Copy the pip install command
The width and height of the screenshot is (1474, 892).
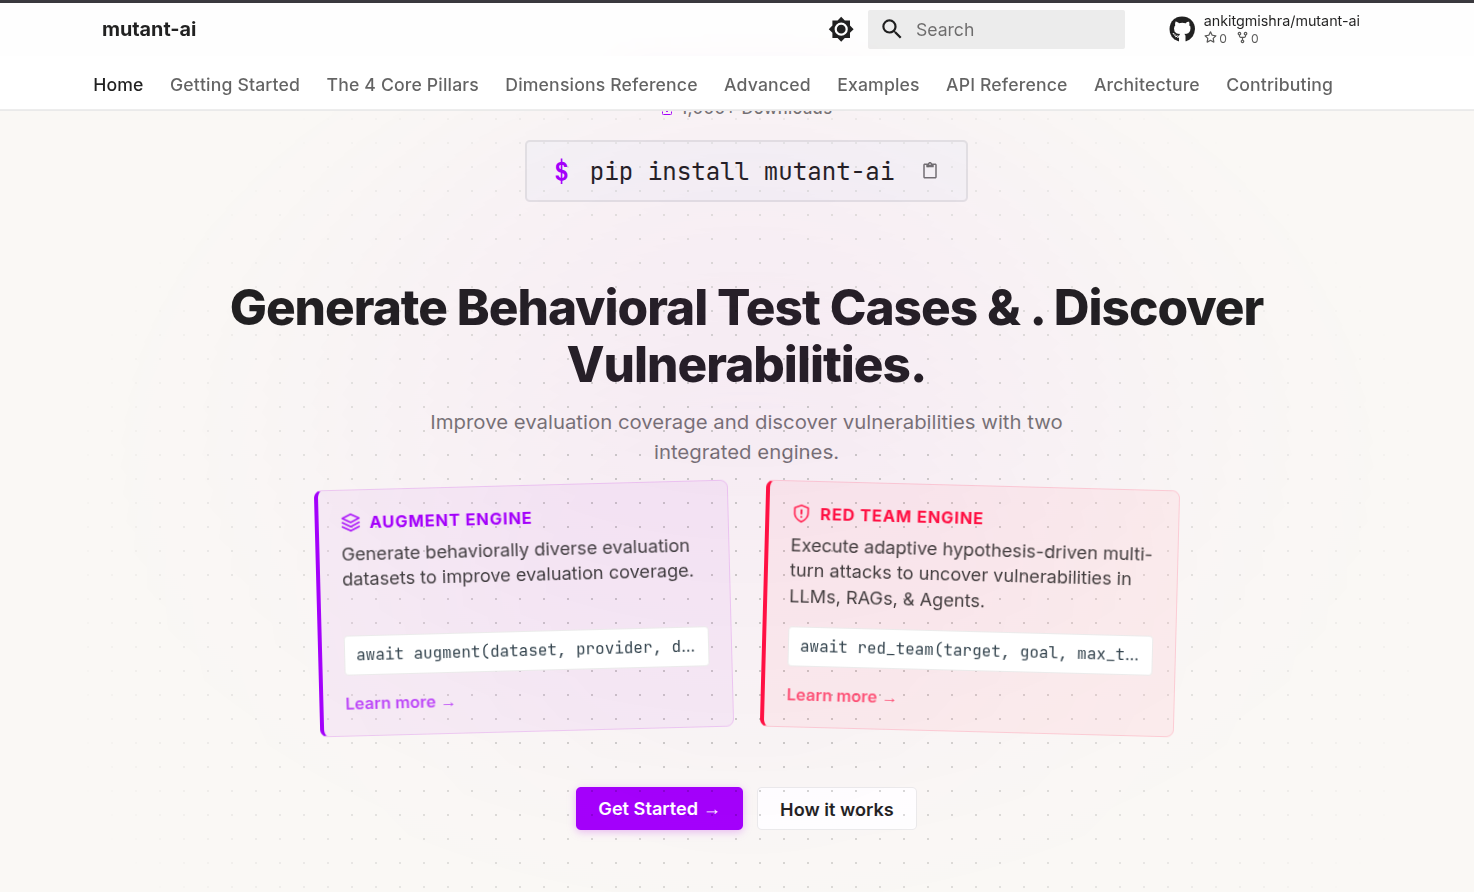[930, 171]
